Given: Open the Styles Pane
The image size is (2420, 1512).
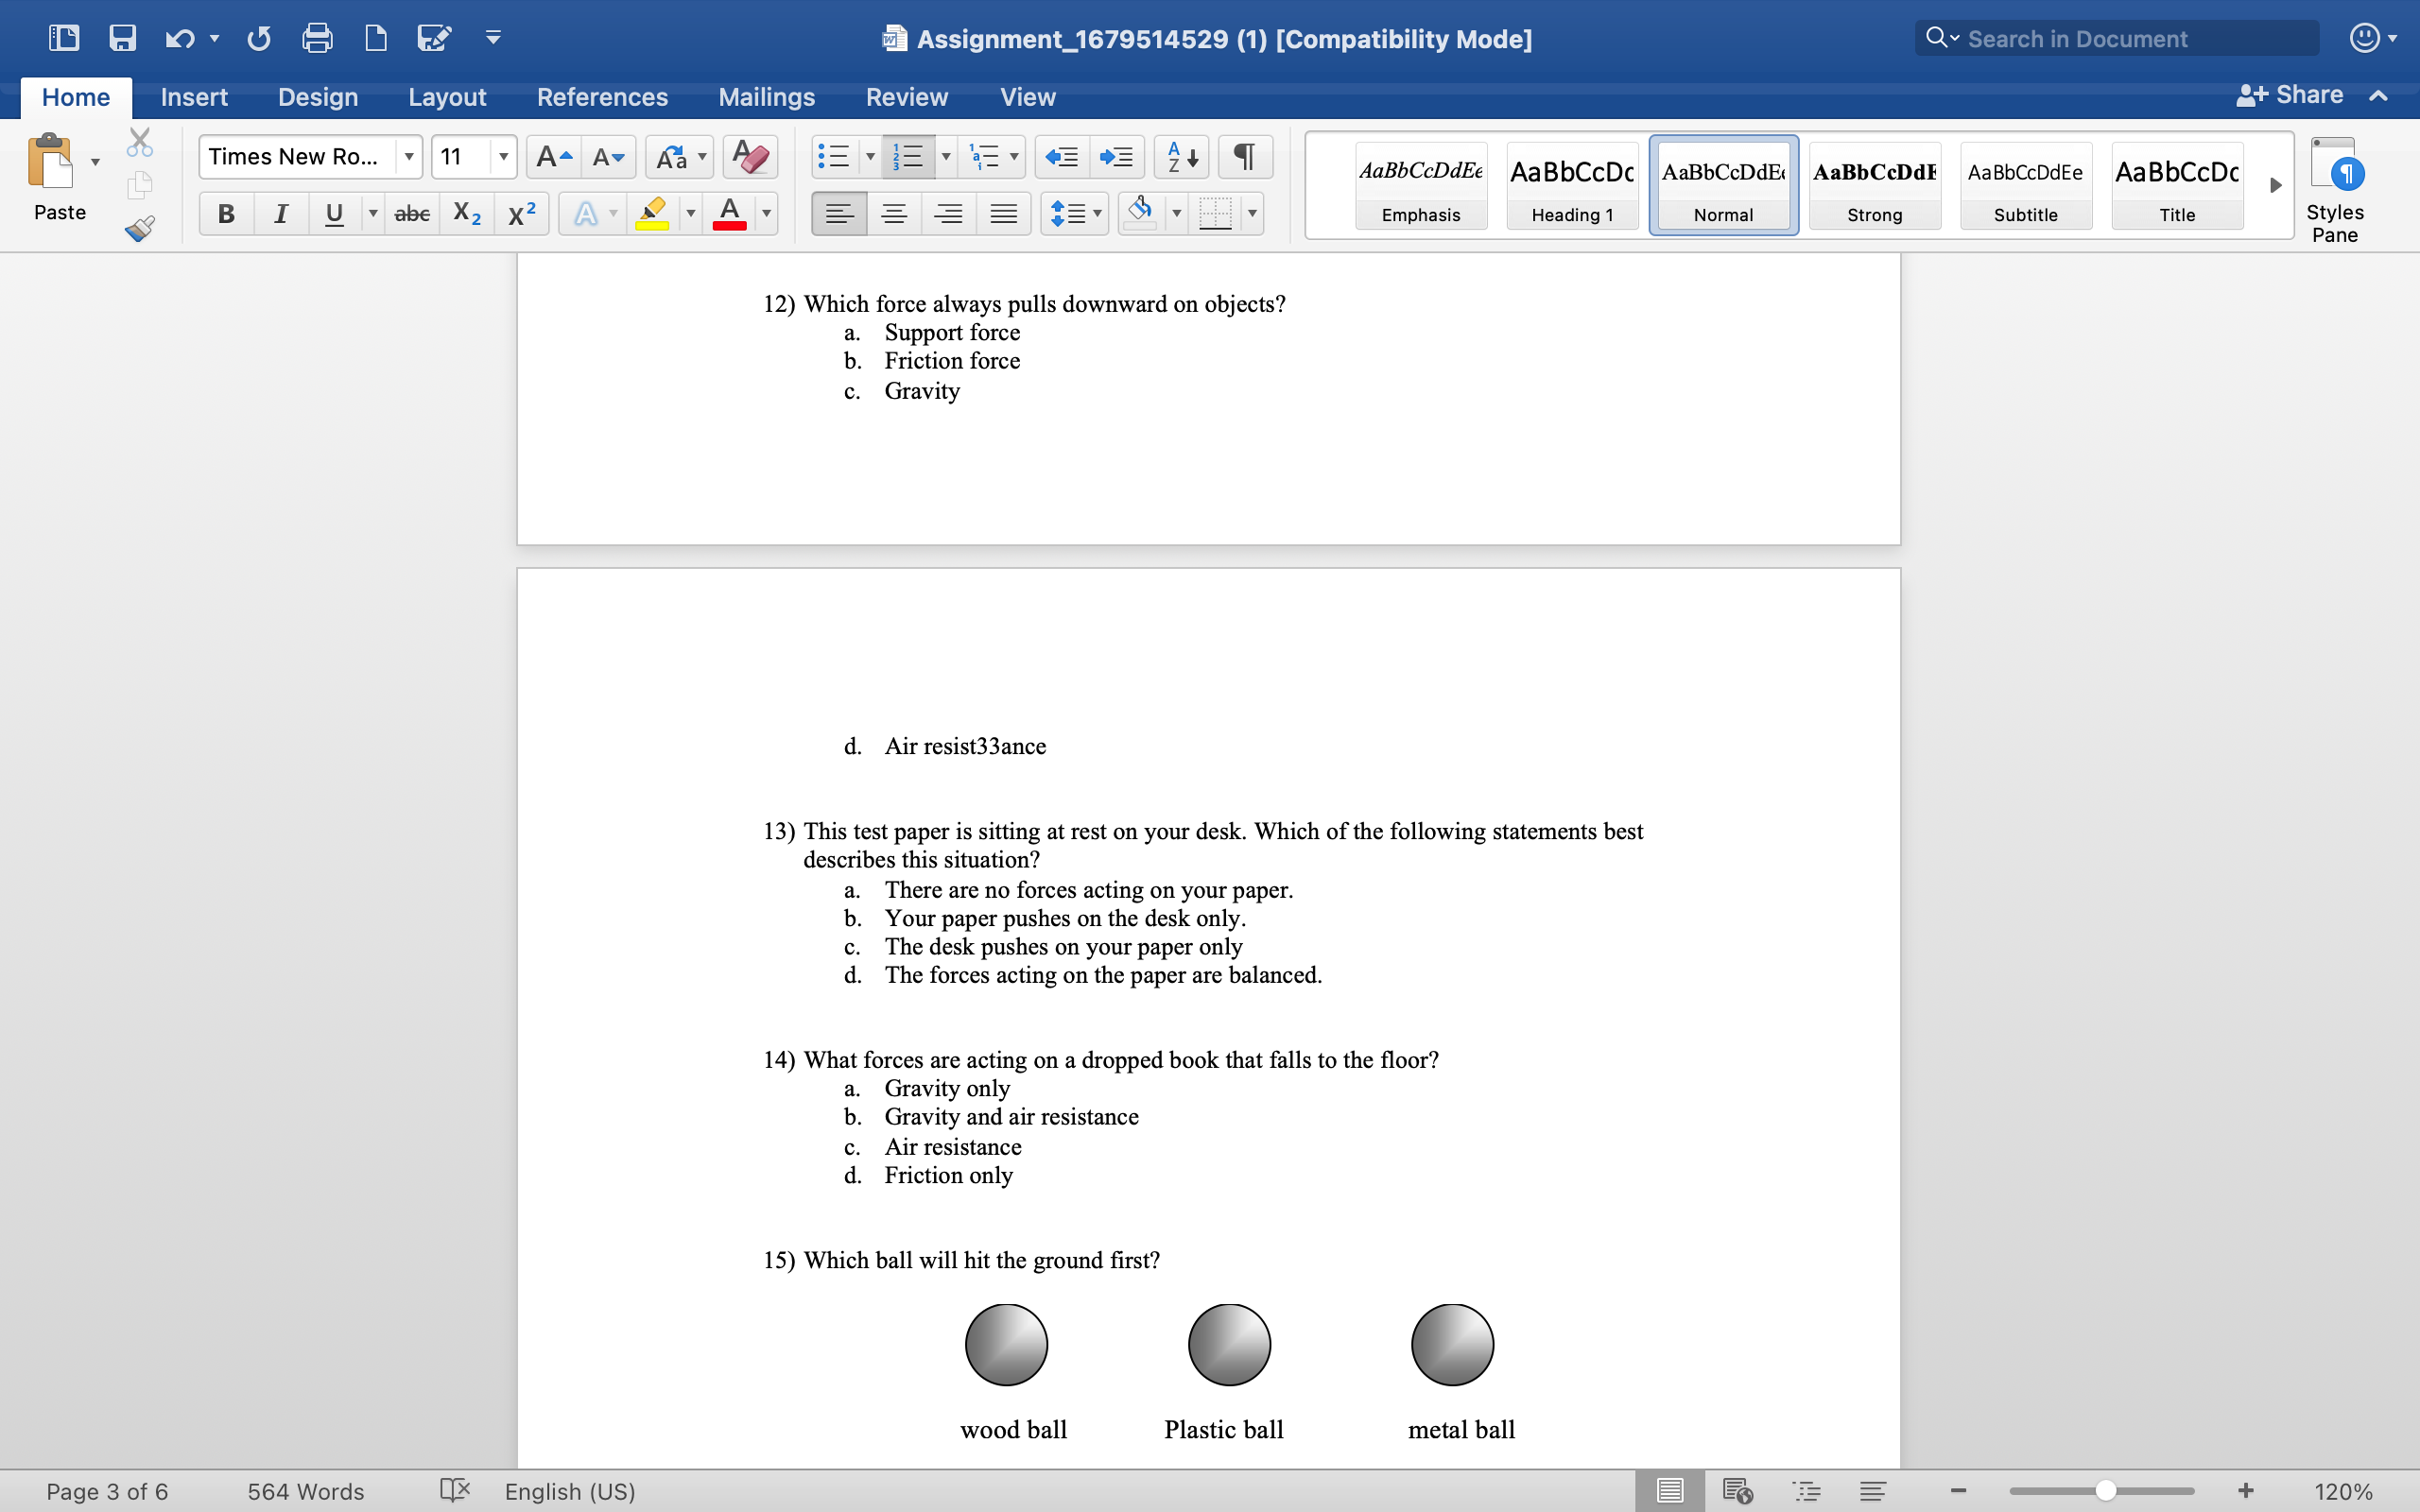Looking at the screenshot, I should click(2334, 190).
